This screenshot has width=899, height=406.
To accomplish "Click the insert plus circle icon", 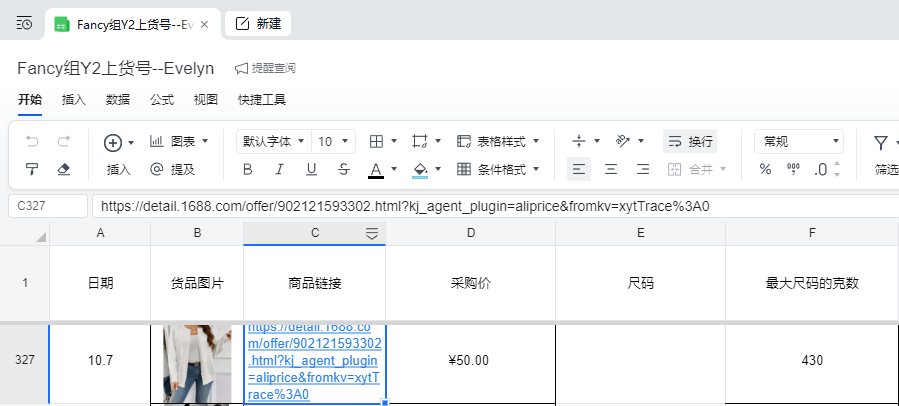I will click(113, 142).
